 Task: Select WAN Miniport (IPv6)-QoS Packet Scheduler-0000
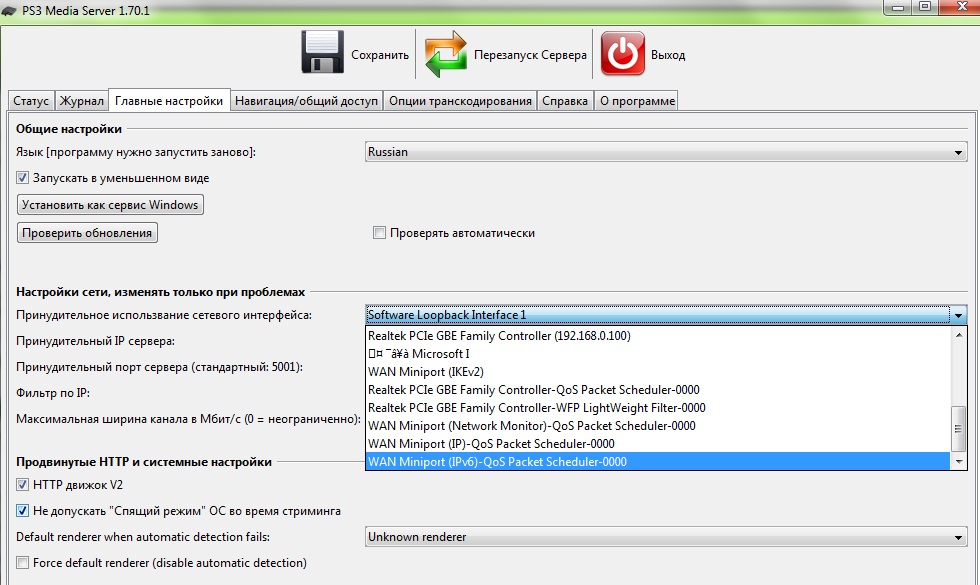[x=658, y=462]
